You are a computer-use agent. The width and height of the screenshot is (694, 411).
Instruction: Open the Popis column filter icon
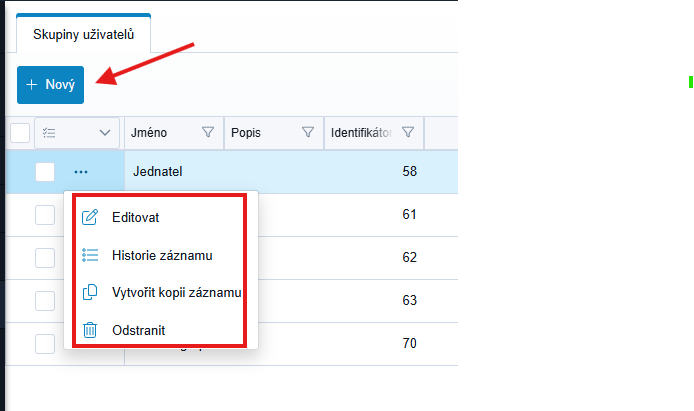pyautogui.click(x=308, y=132)
